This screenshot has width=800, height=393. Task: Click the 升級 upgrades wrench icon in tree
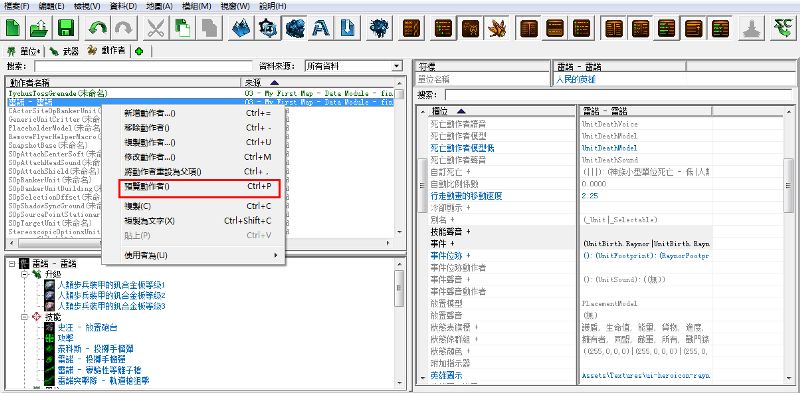coord(36,275)
